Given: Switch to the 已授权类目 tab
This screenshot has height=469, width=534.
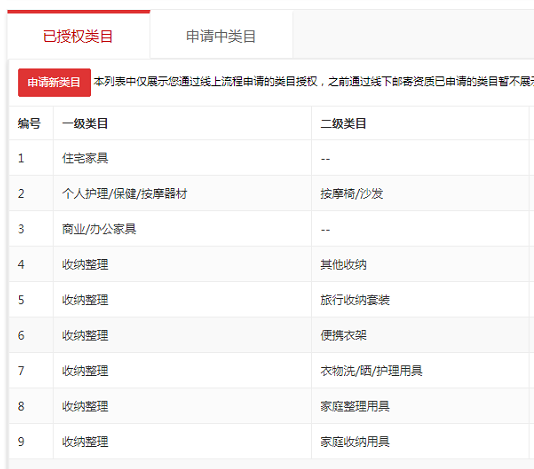Looking at the screenshot, I should (78, 36).
